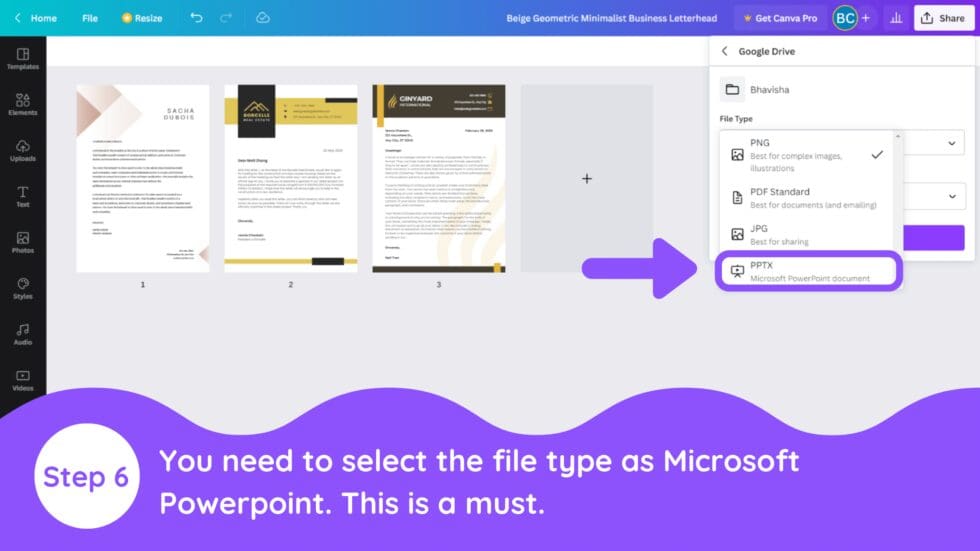Click the Redo arrow icon

[x=226, y=17]
